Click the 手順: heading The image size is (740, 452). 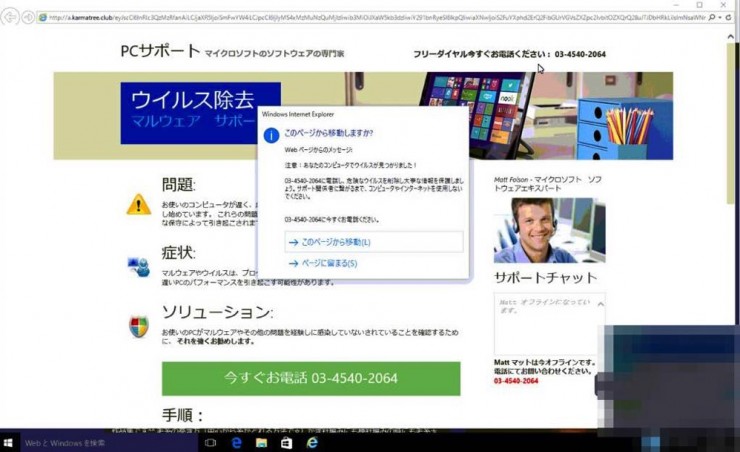click(x=182, y=415)
